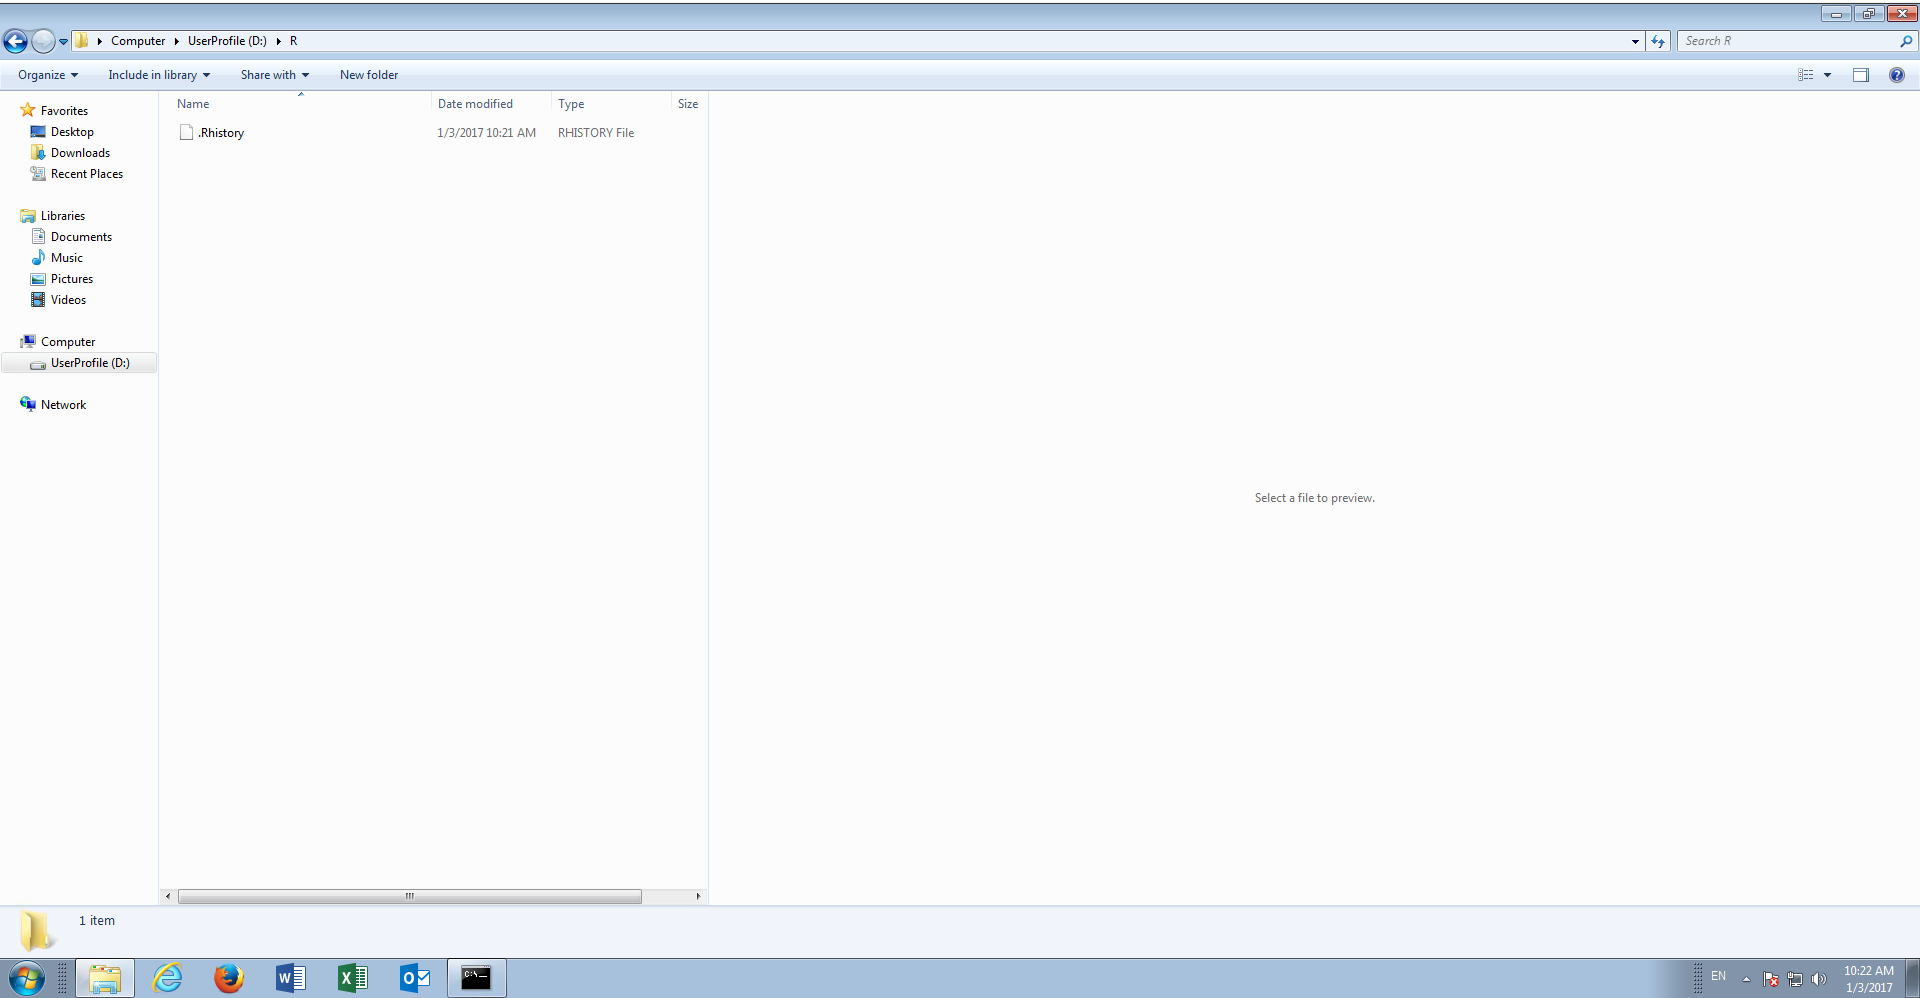
Task: Click the .Rhistory blank file icon
Action: point(186,133)
